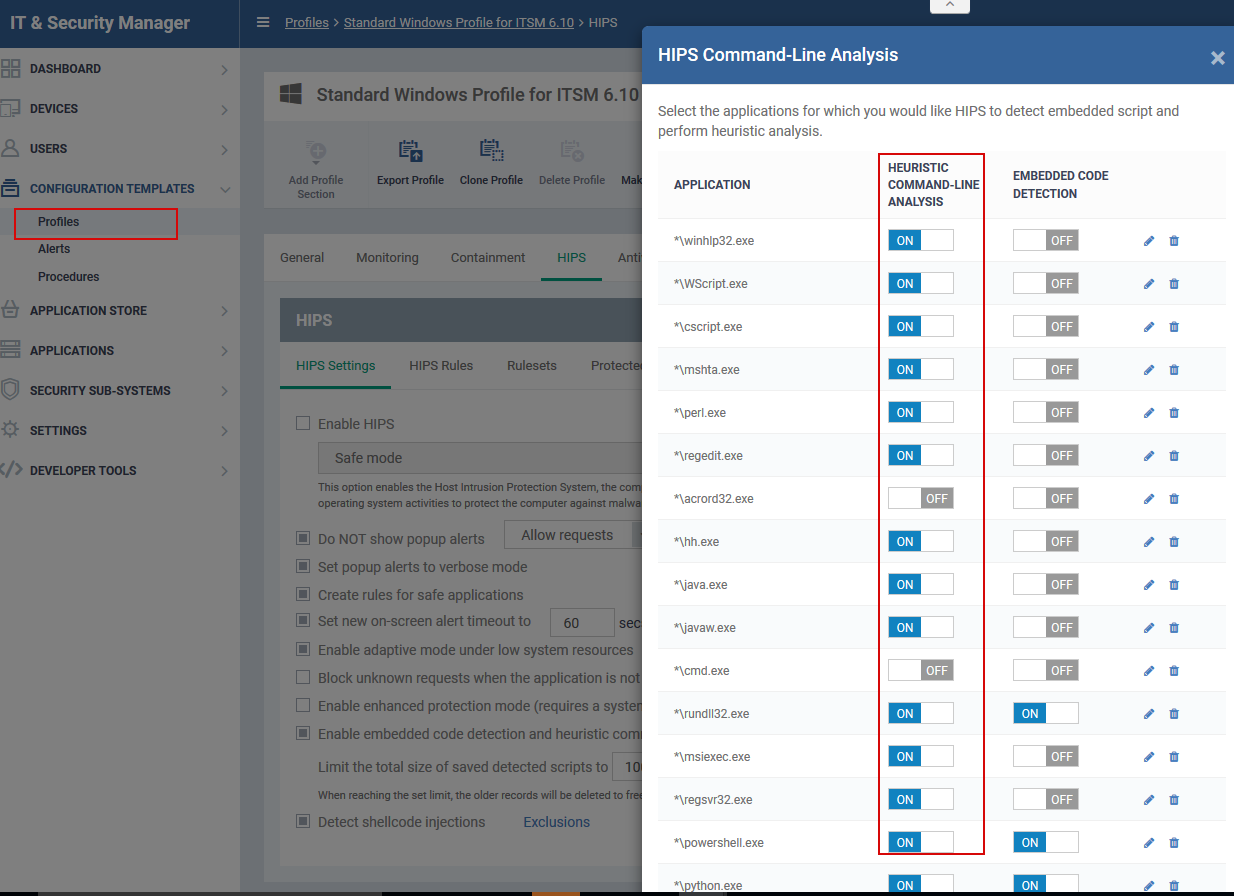Image resolution: width=1234 pixels, height=896 pixels.
Task: Edit the *\rundll32.exe entry
Action: click(1149, 714)
